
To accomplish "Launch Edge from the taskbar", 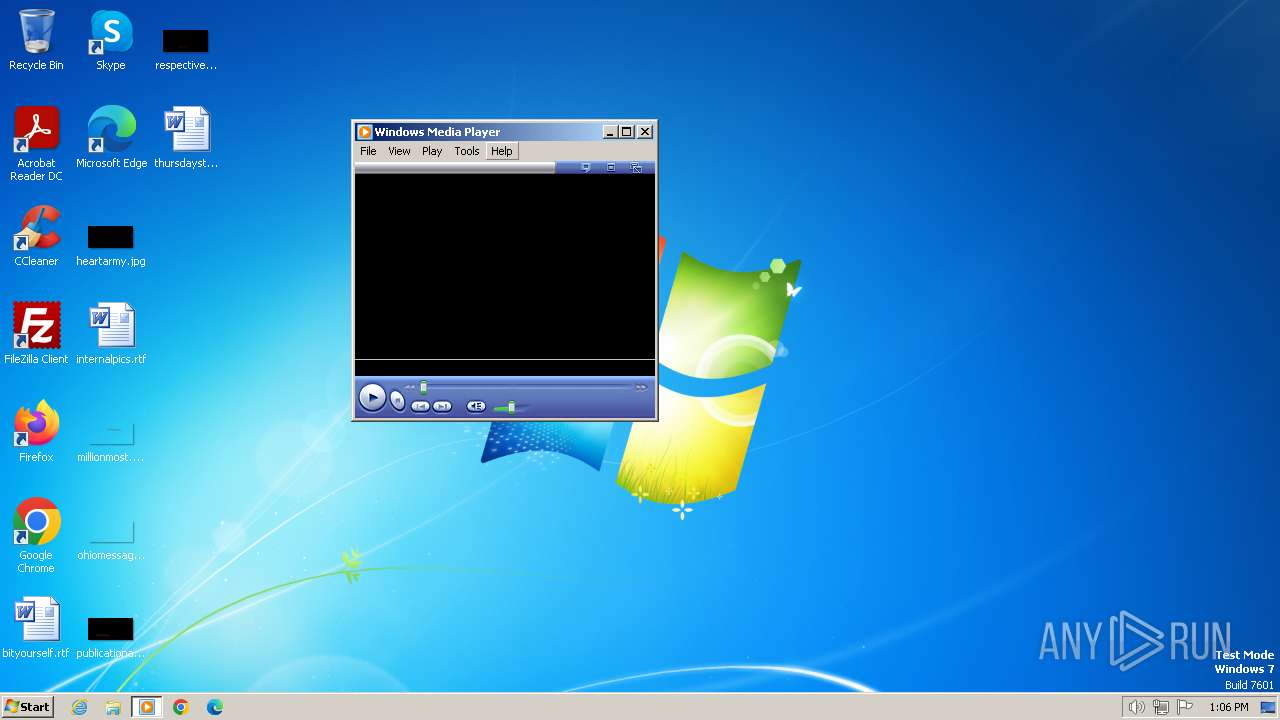I will 214,707.
